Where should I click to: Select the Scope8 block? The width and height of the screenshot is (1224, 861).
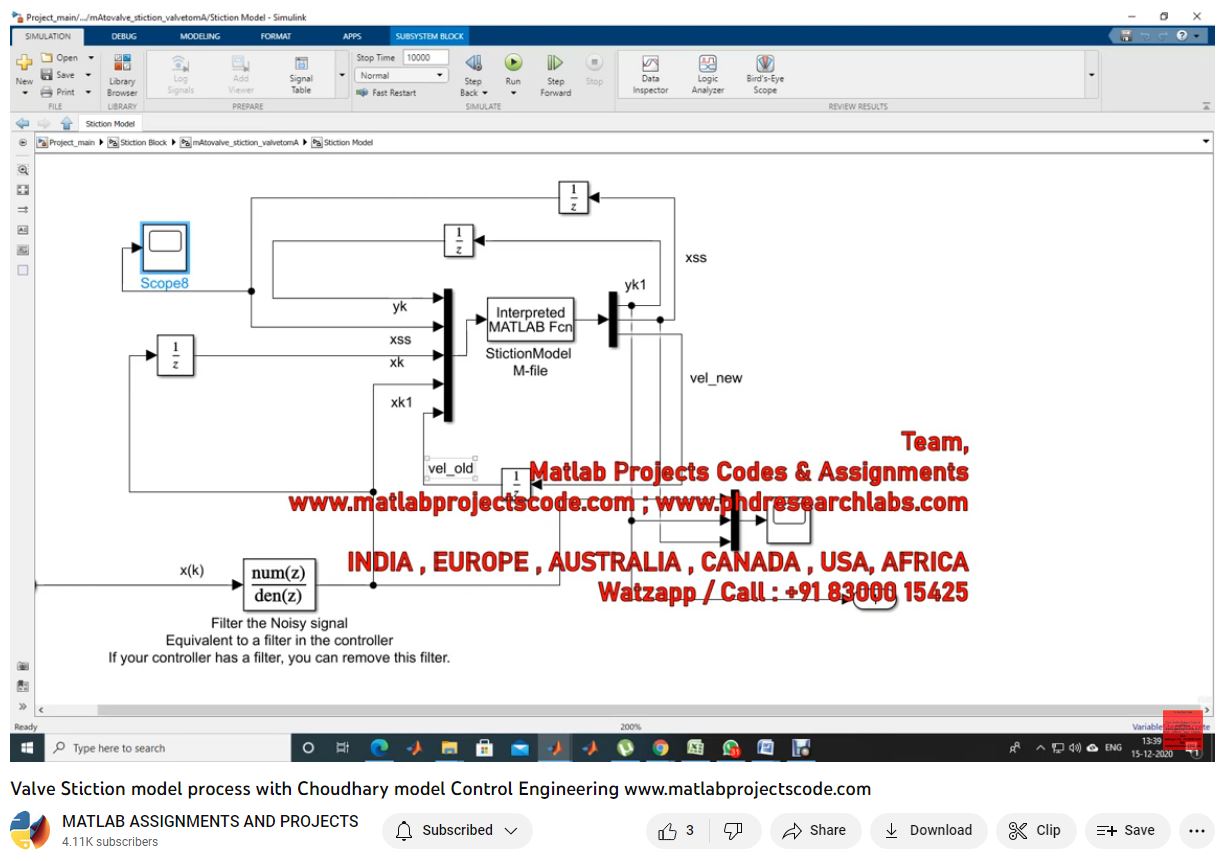[x=164, y=248]
